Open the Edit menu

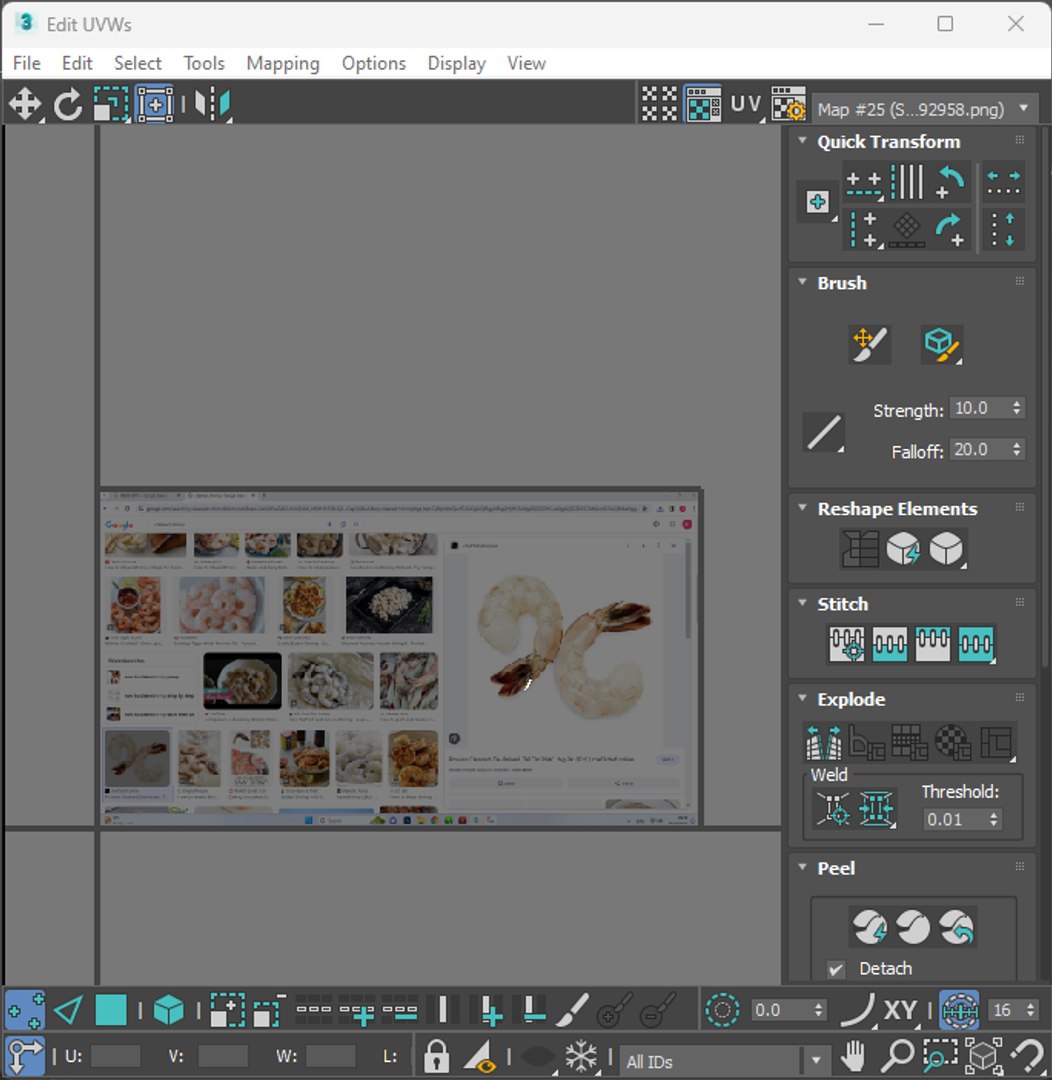pos(77,63)
